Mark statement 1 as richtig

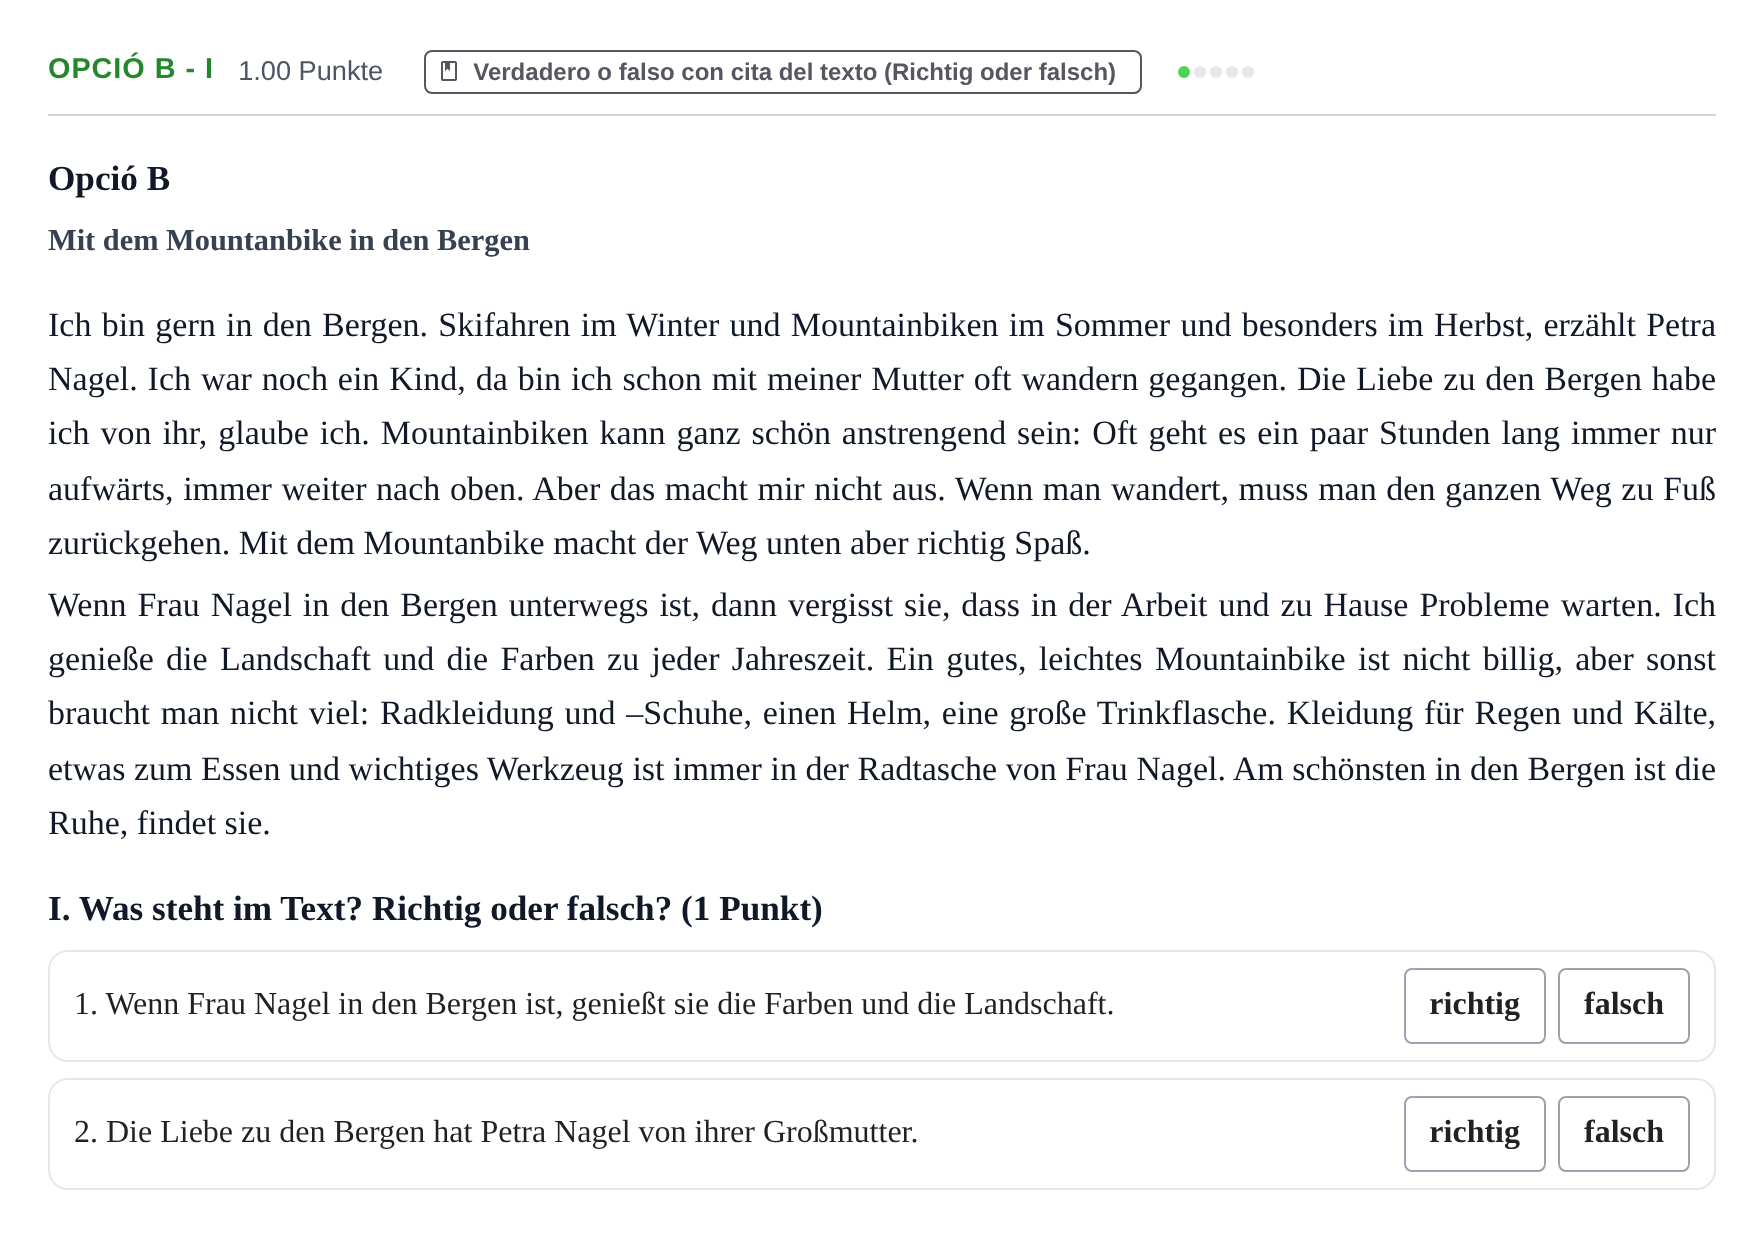click(1474, 1005)
